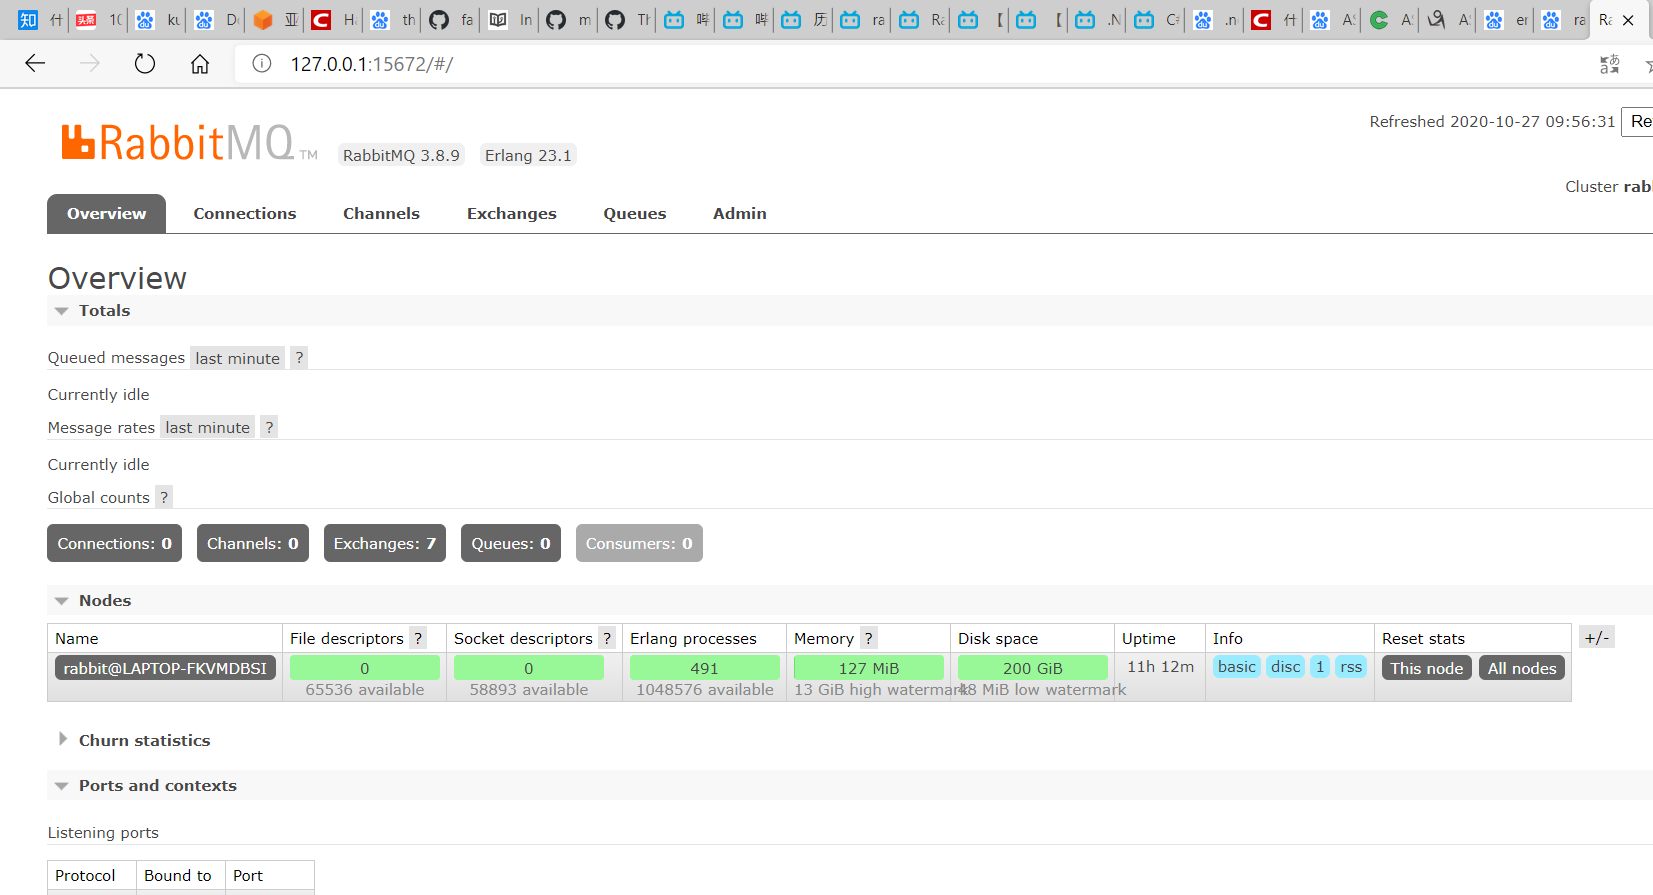Click the RabbitMQ 3.8.9 version label
Viewport: 1653px width, 895px height.
(401, 155)
